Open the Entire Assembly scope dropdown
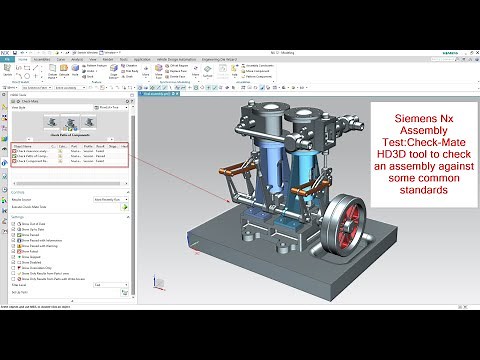 click(70, 88)
